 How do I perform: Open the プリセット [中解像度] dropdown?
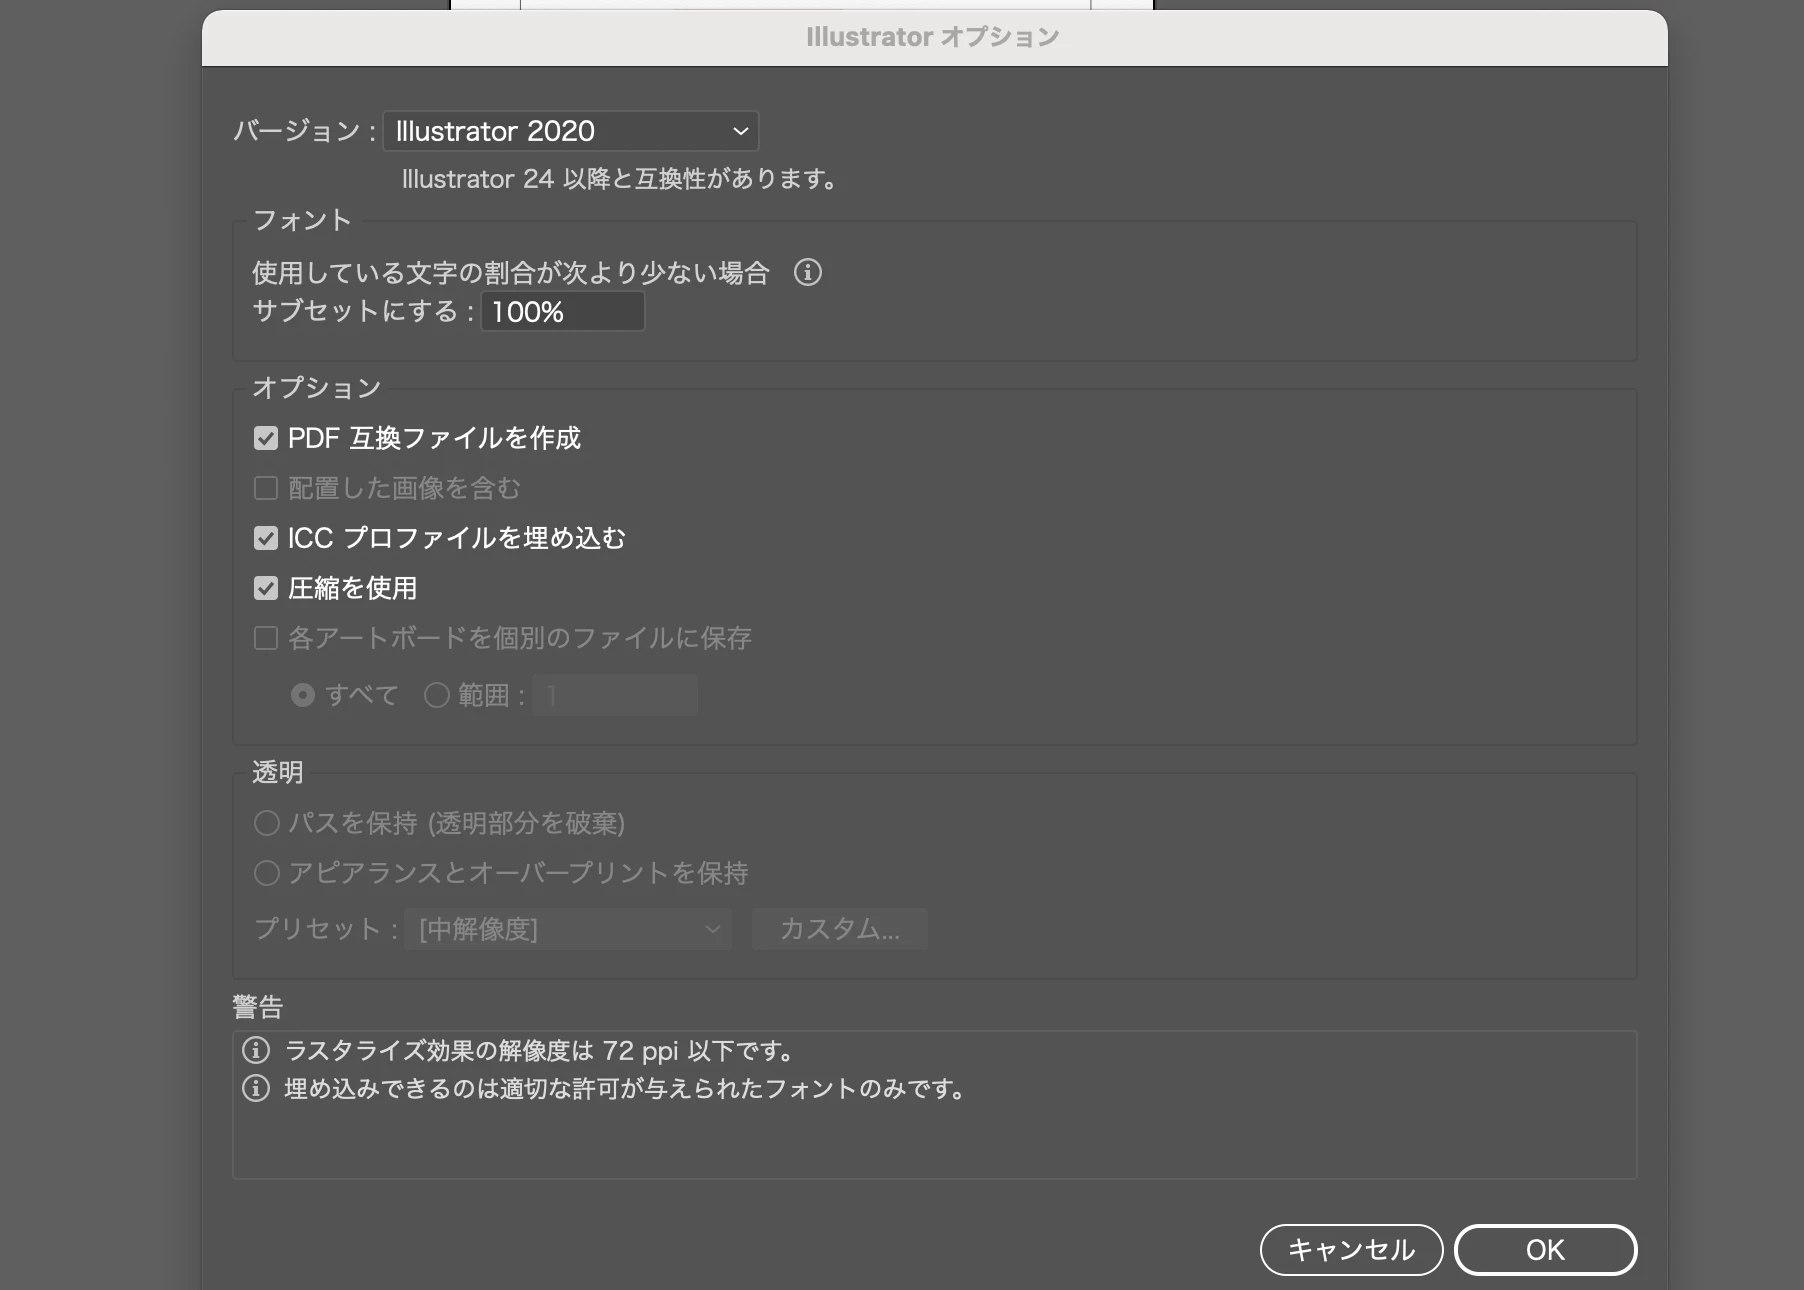568,929
